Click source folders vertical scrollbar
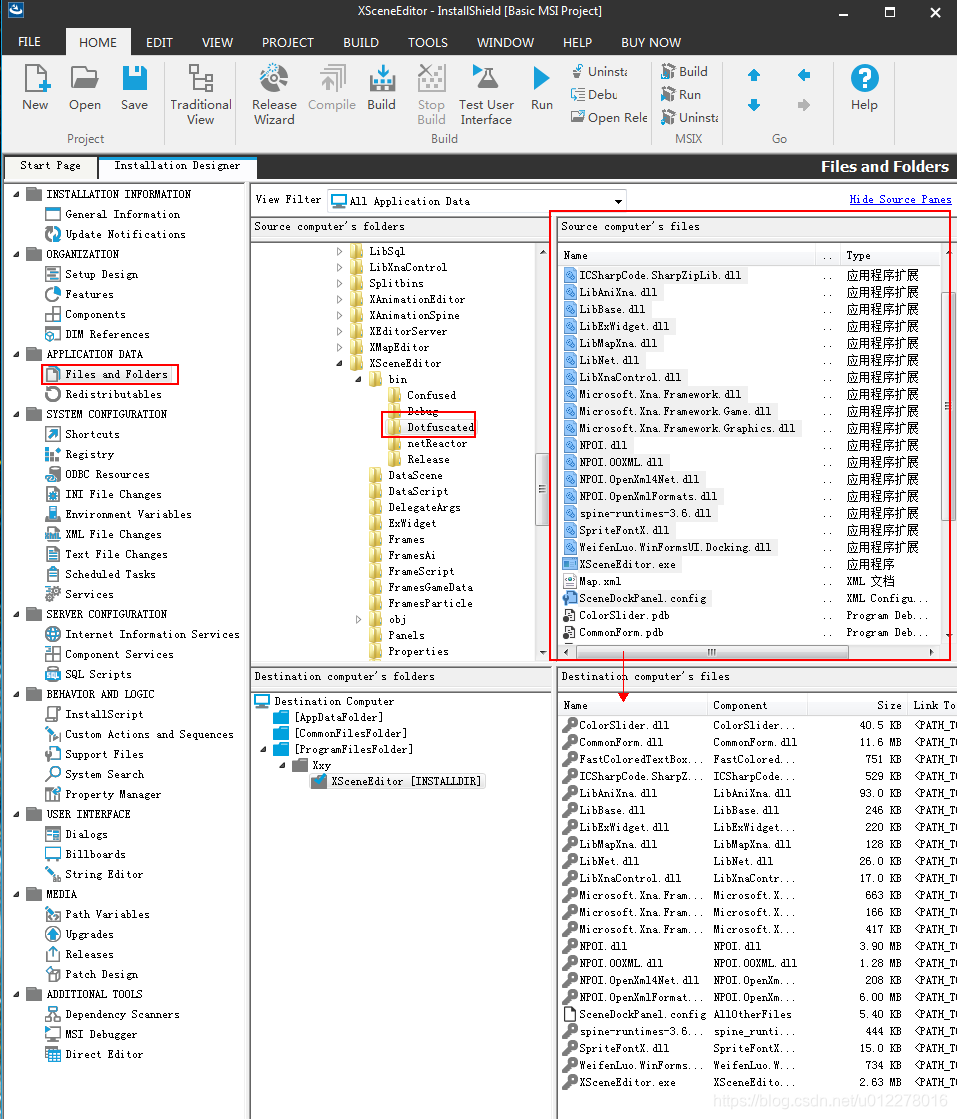957x1119 pixels. [x=542, y=488]
